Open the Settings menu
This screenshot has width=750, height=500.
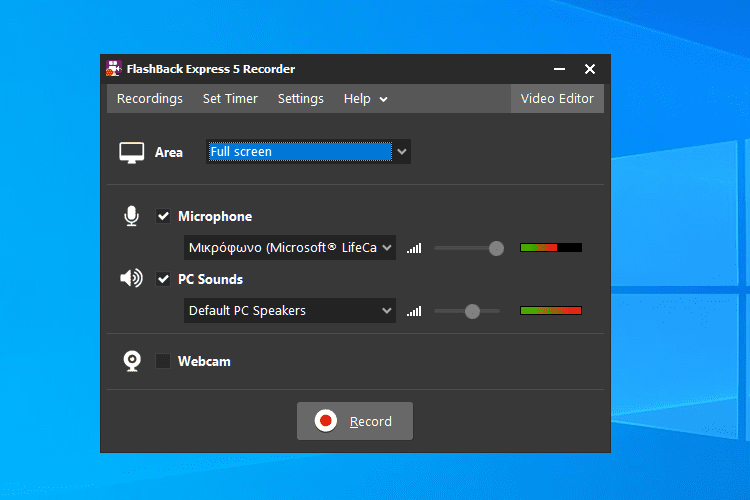coord(301,99)
